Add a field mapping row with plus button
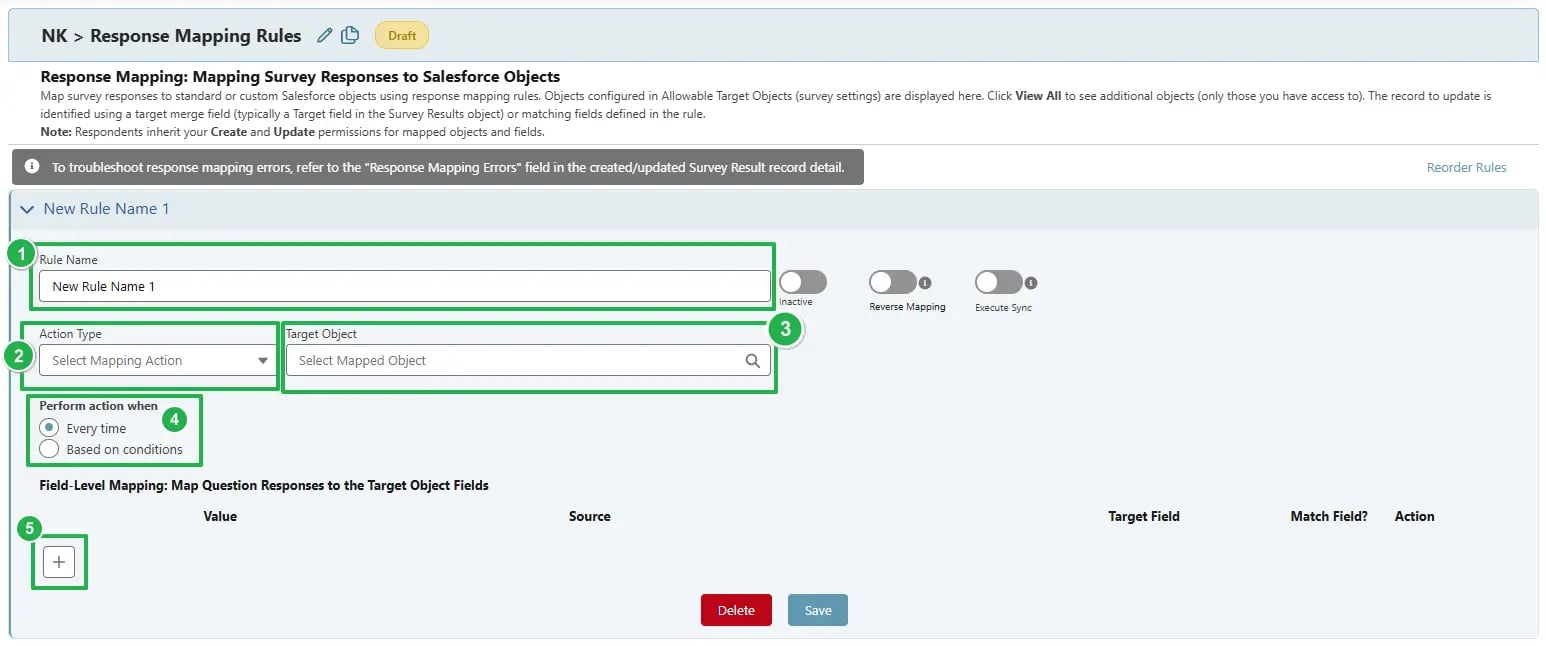Screen dimensions: 1546x646 [59, 562]
